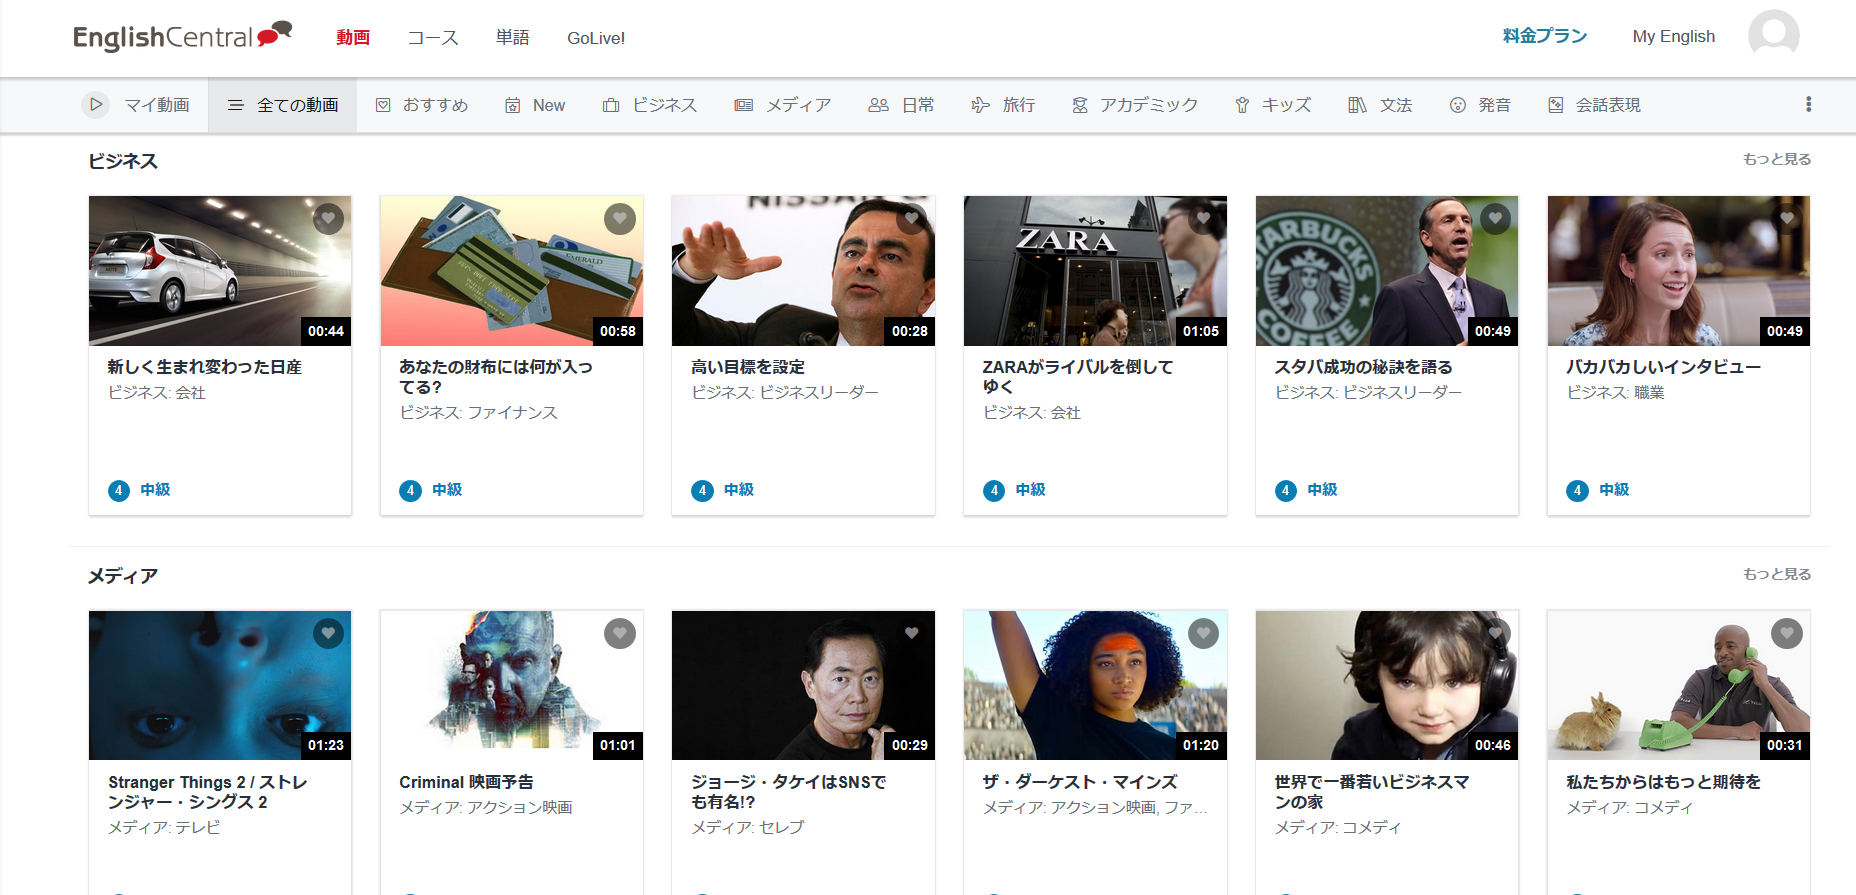This screenshot has width=1856, height=895.
Task: Open the アカデミック category icon
Action: click(1080, 105)
